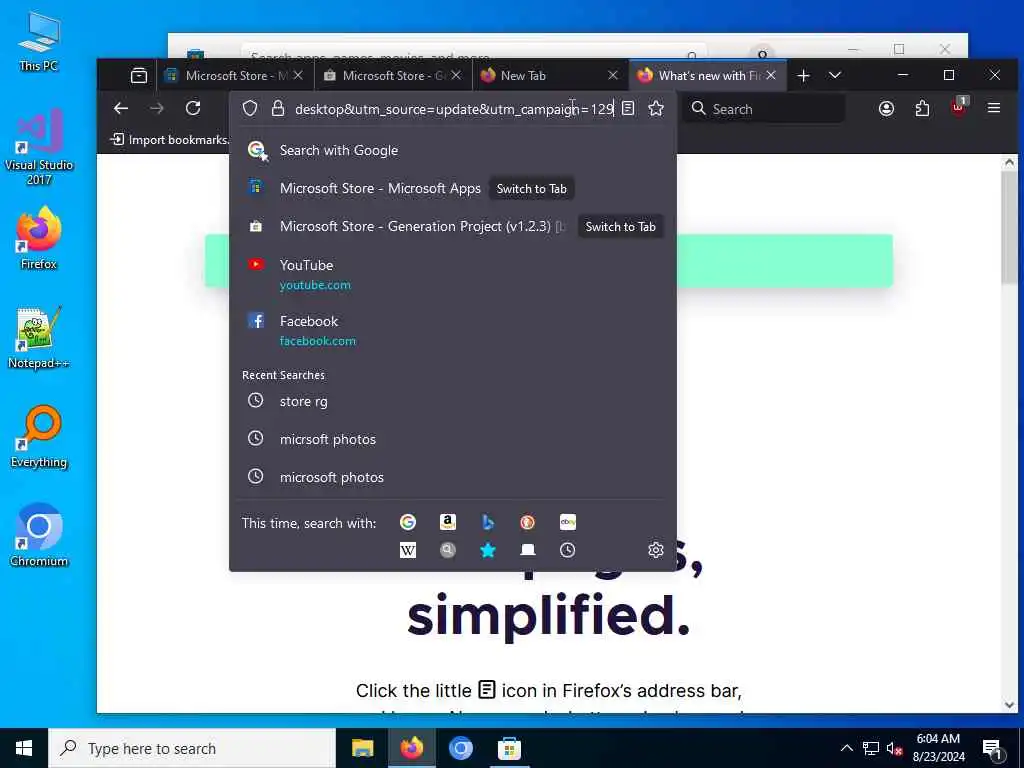Close the New Tab tab
The height and width of the screenshot is (768, 1024).
pos(613,76)
